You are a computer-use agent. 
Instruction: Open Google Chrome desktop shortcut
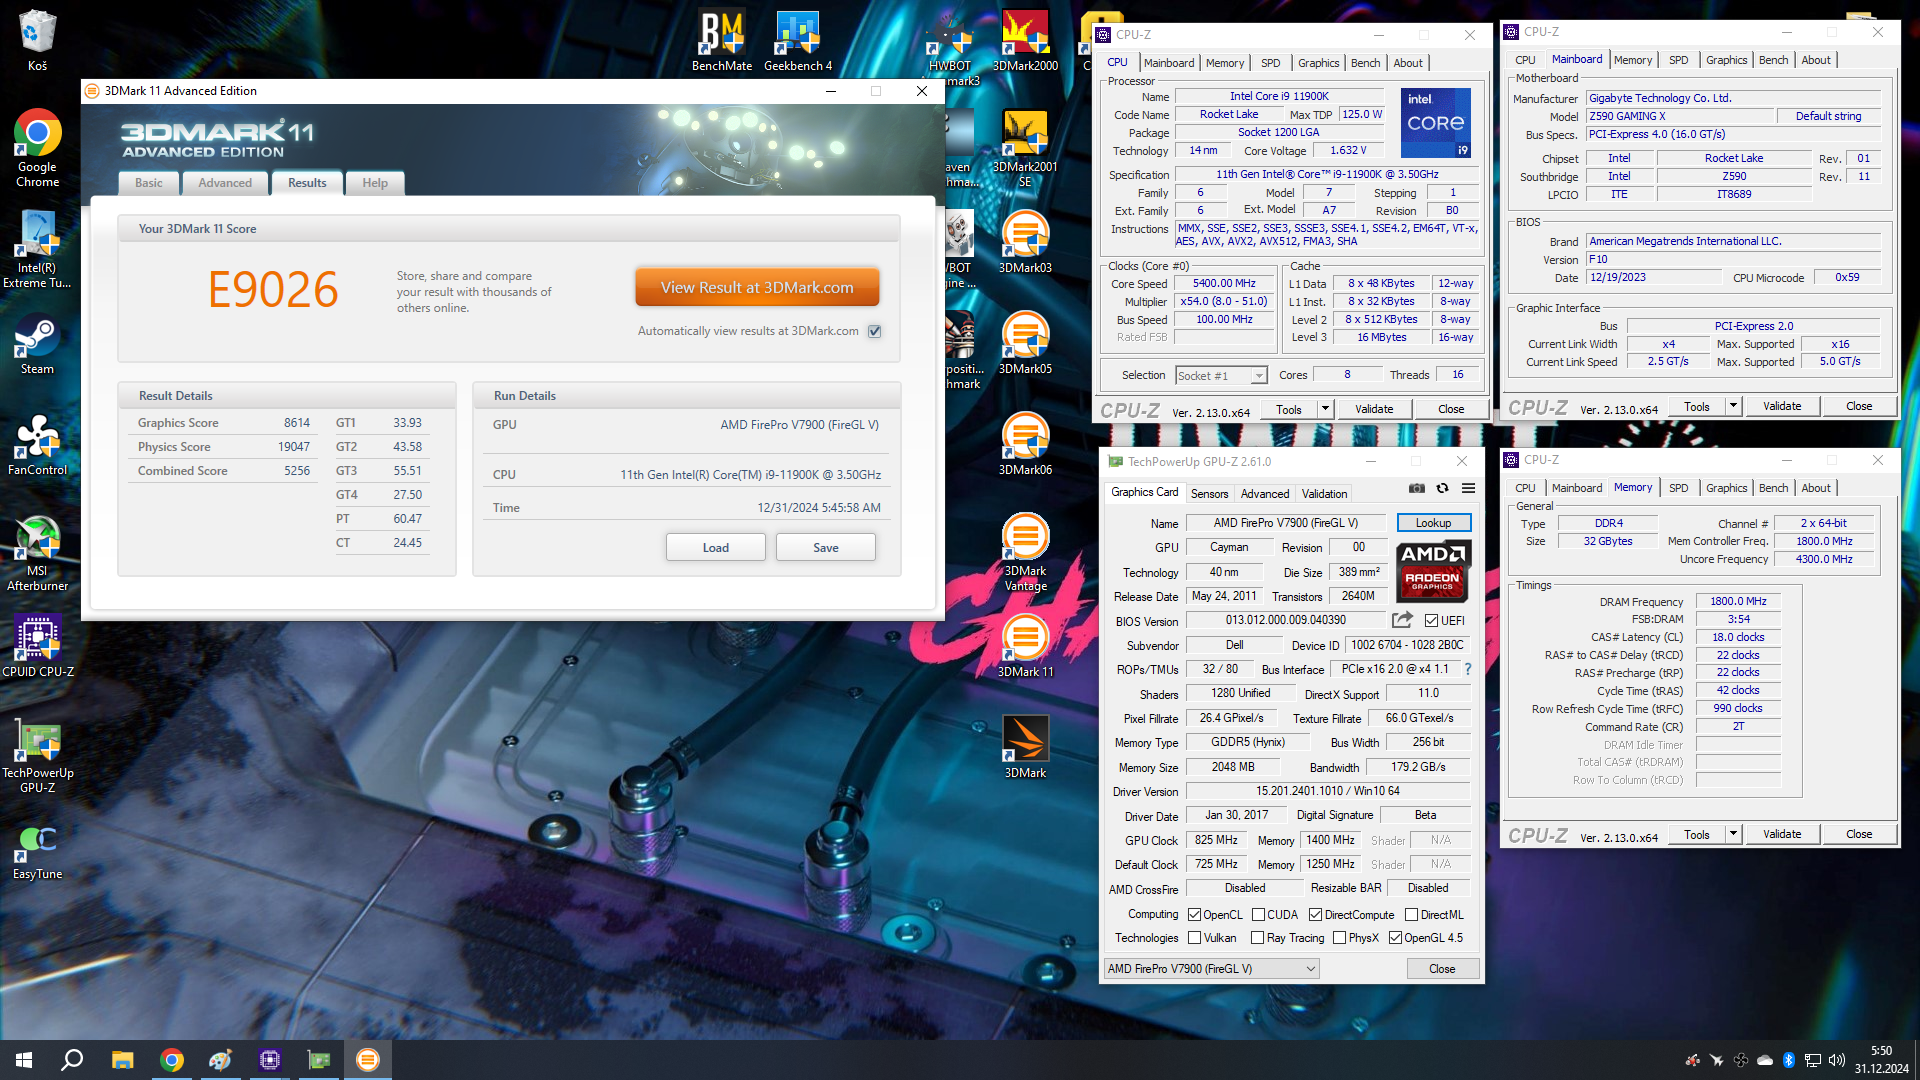37,148
